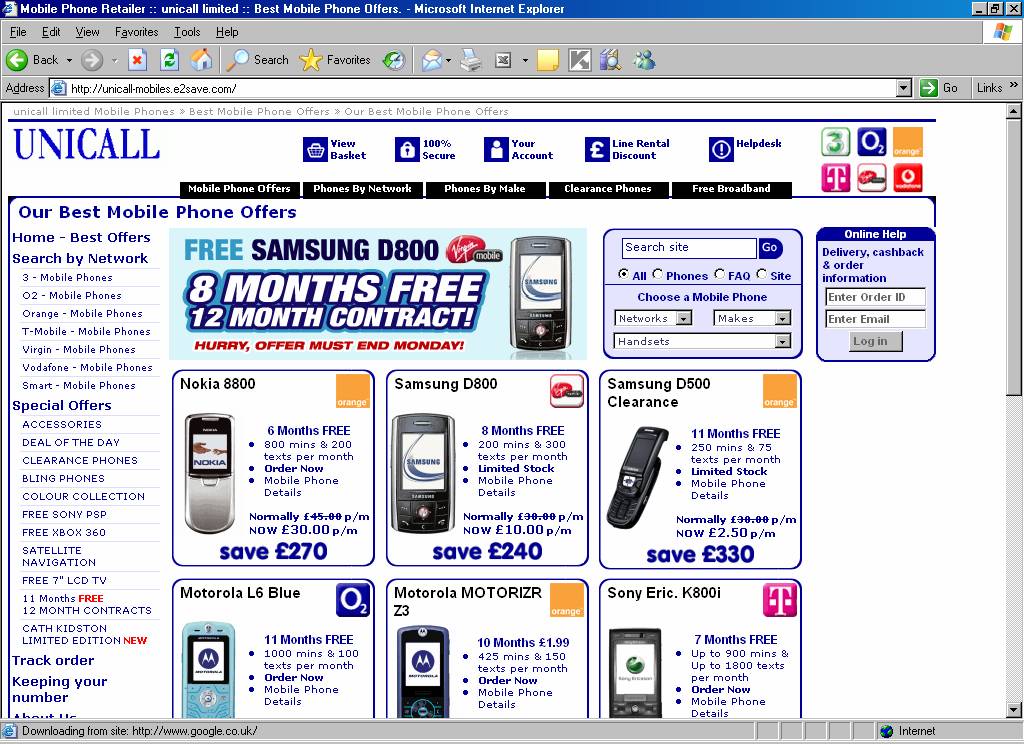Click the browser address bar URL
Image resolution: width=1024 pixels, height=744 pixels.
click(x=154, y=88)
